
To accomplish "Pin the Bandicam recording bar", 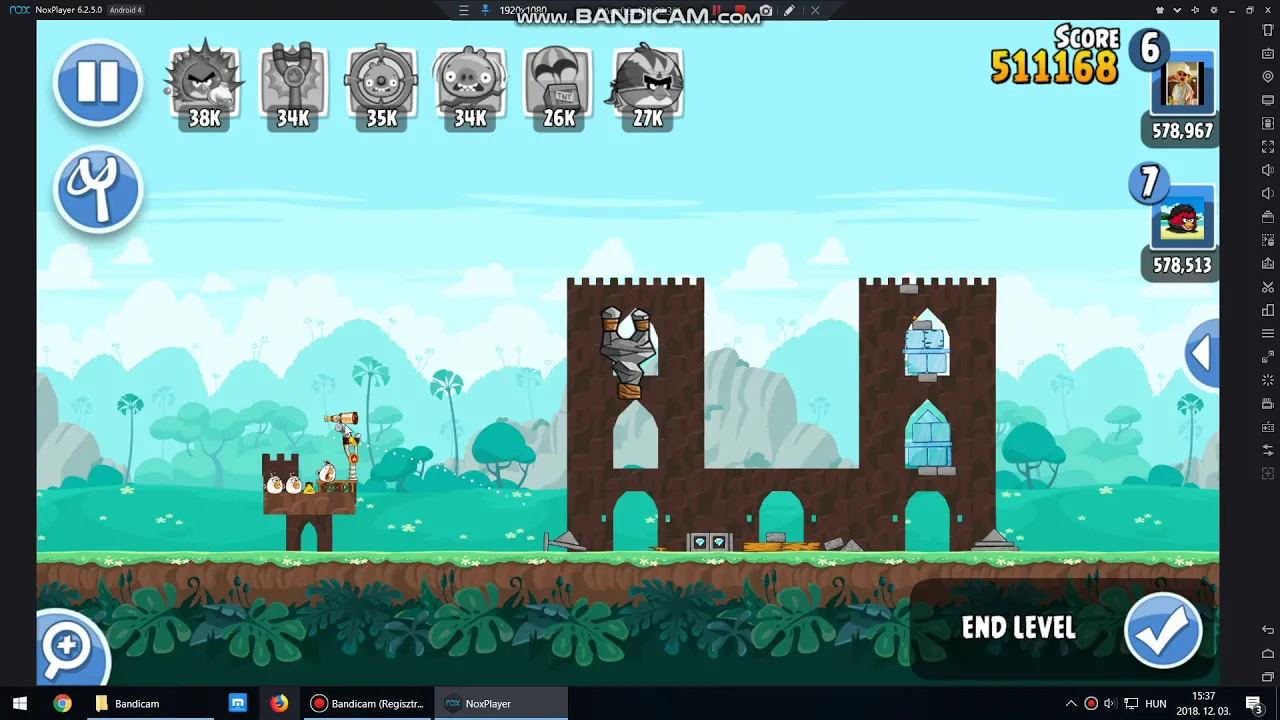I will tap(486, 11).
